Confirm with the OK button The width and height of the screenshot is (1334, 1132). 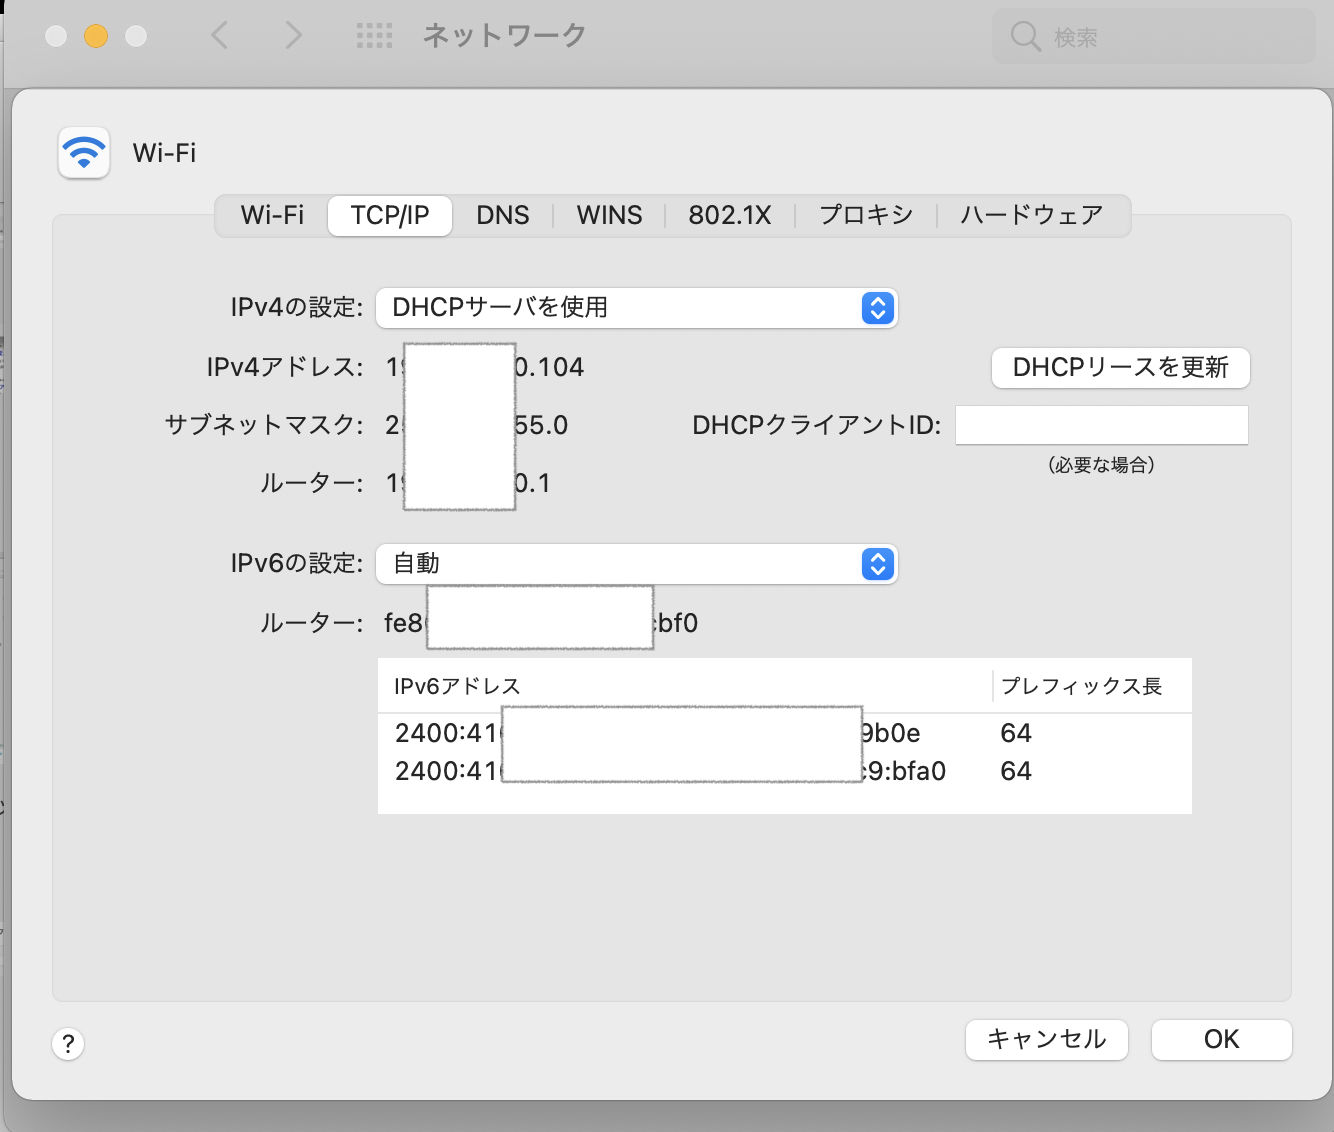click(x=1221, y=1040)
